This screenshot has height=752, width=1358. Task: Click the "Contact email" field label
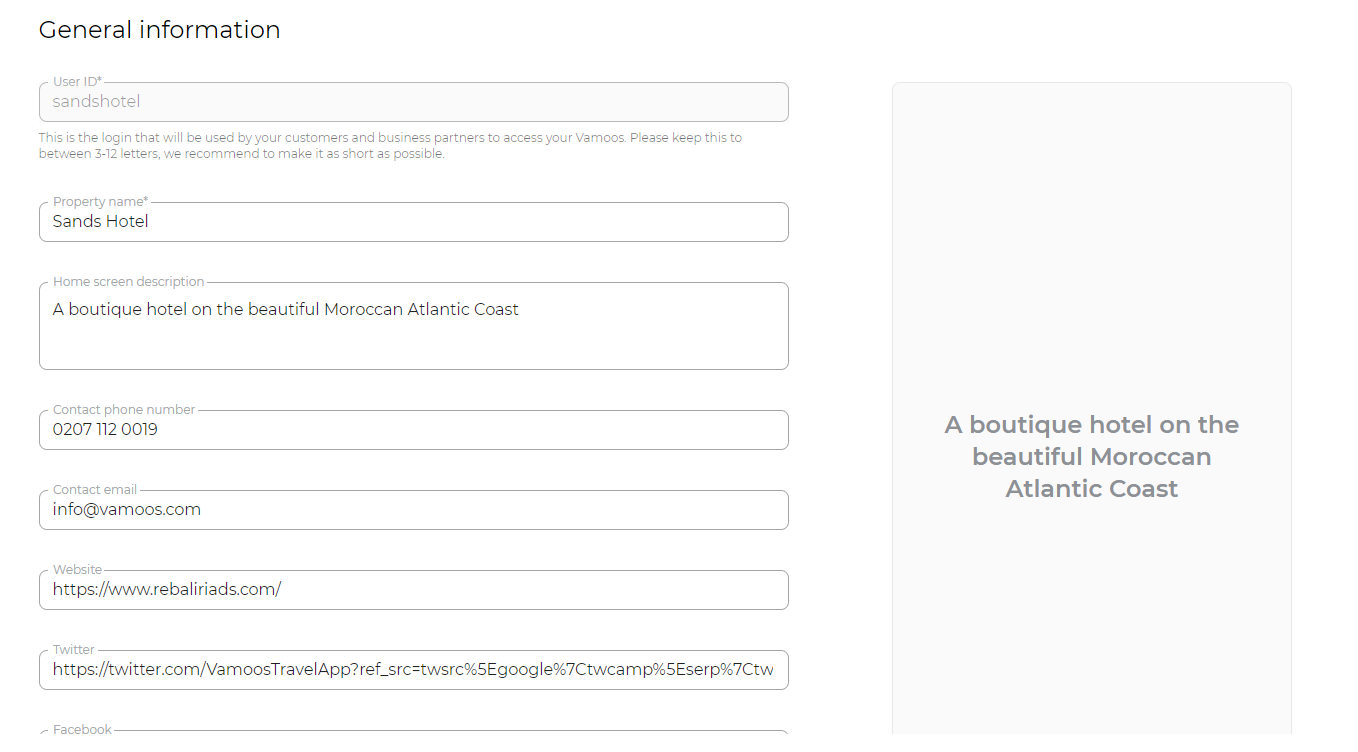[x=95, y=490]
